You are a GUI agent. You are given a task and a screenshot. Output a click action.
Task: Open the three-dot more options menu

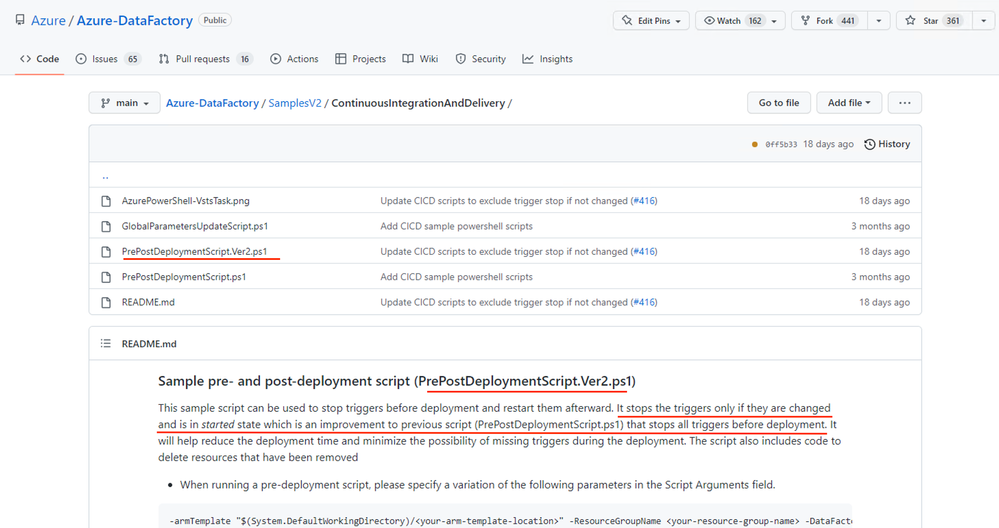coord(905,103)
